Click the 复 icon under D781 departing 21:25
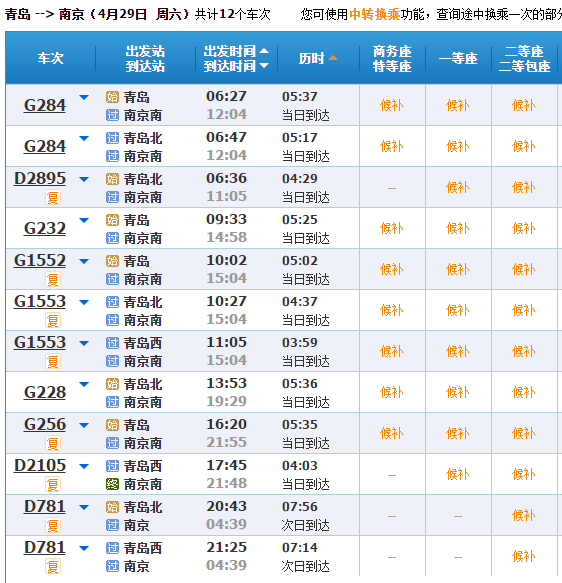Viewport: 562px width, 583px height. click(x=52, y=567)
